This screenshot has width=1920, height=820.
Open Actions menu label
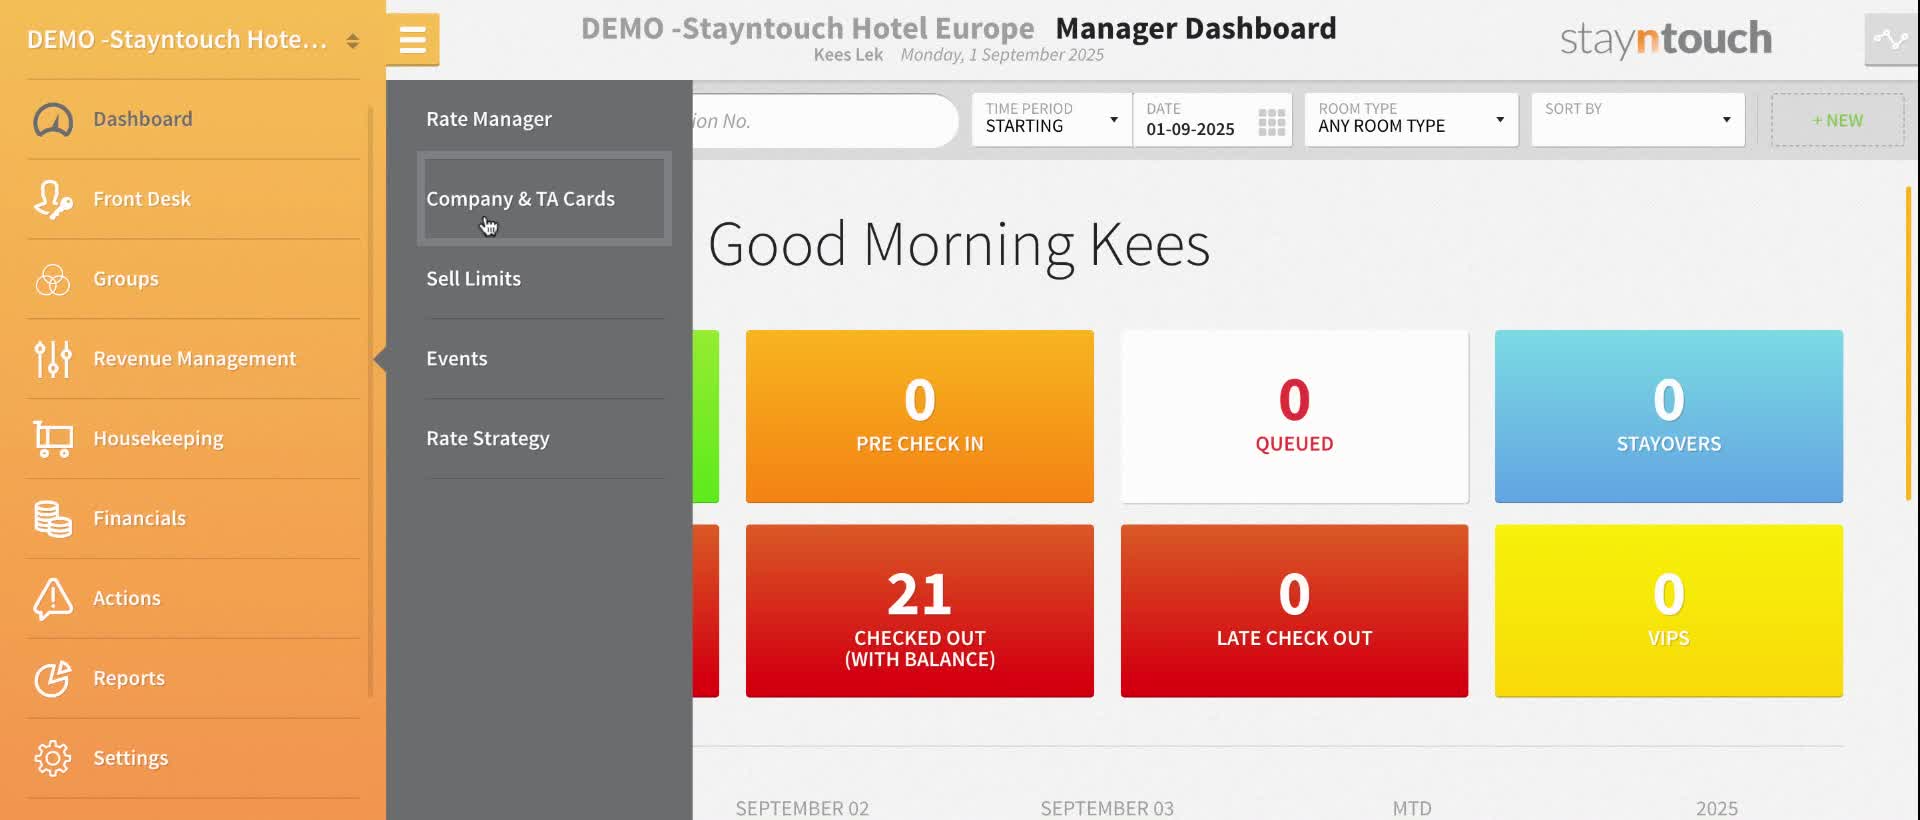click(x=127, y=598)
